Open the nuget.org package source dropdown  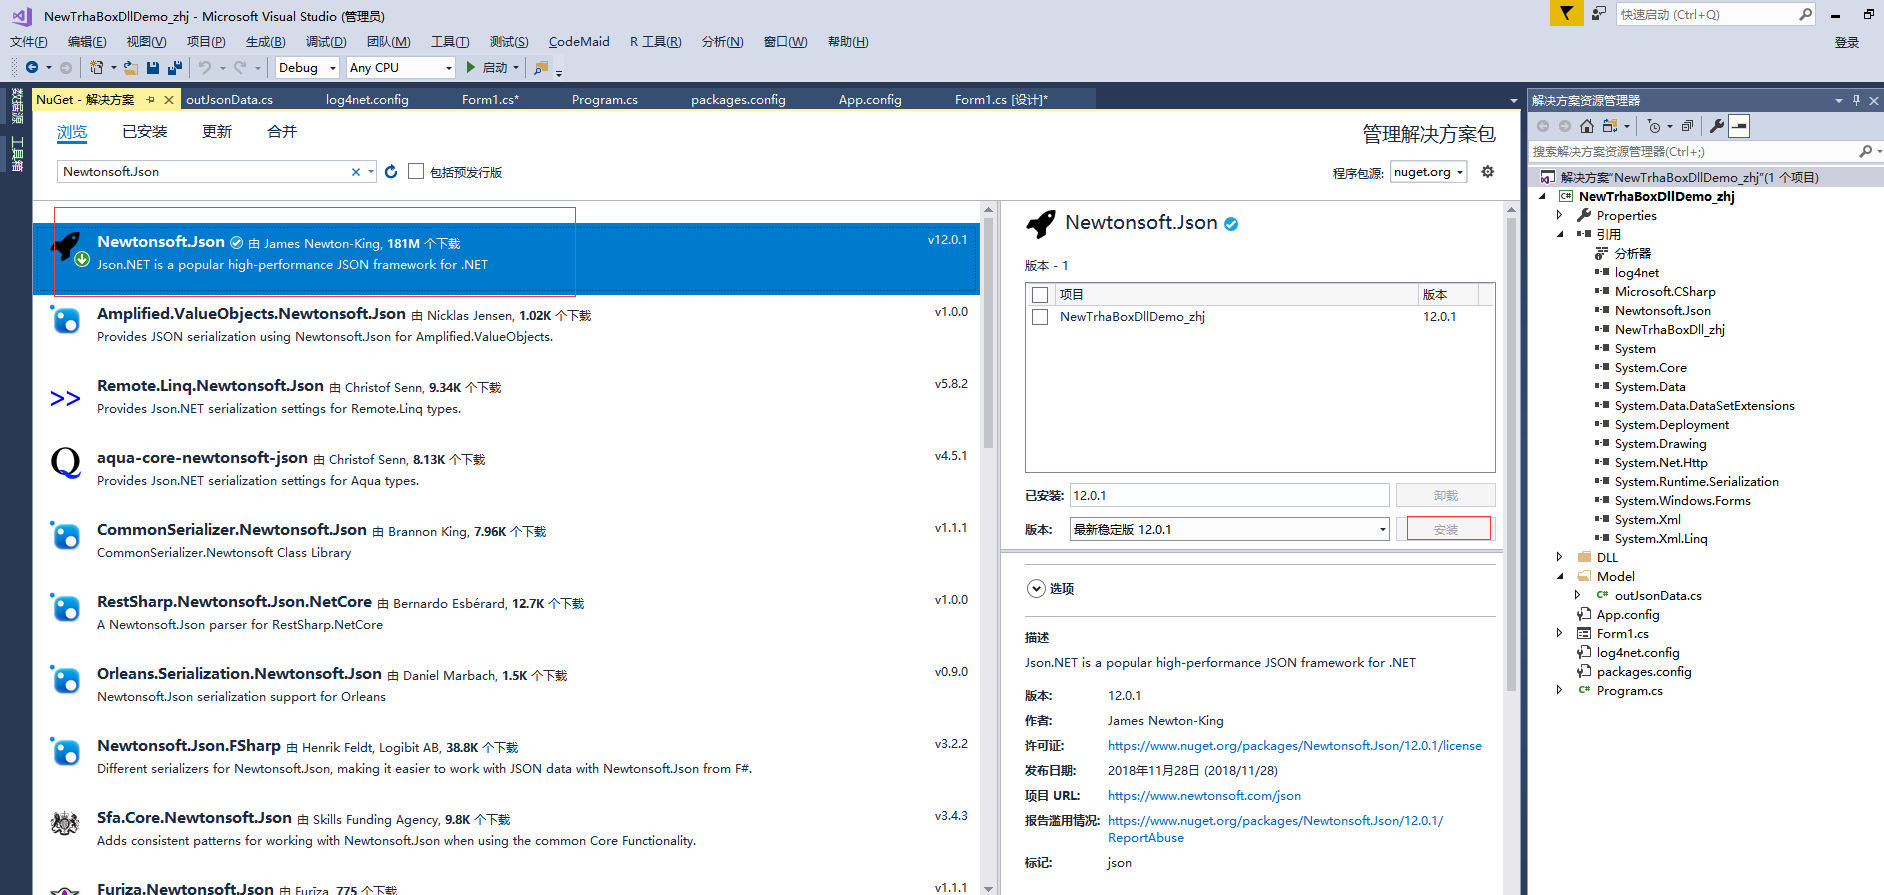(1428, 172)
